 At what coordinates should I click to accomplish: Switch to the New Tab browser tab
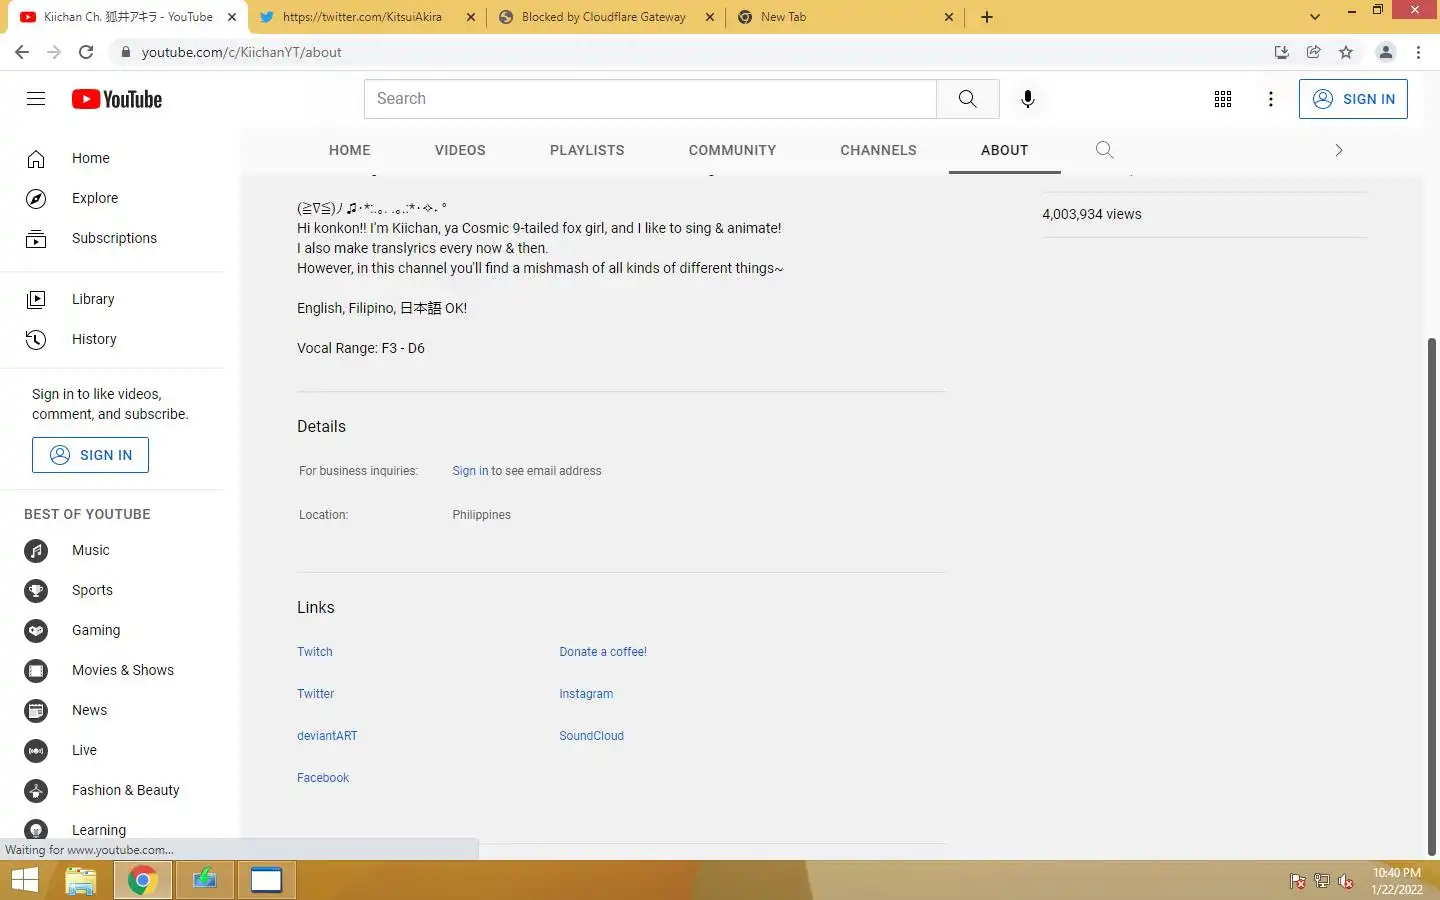click(783, 17)
